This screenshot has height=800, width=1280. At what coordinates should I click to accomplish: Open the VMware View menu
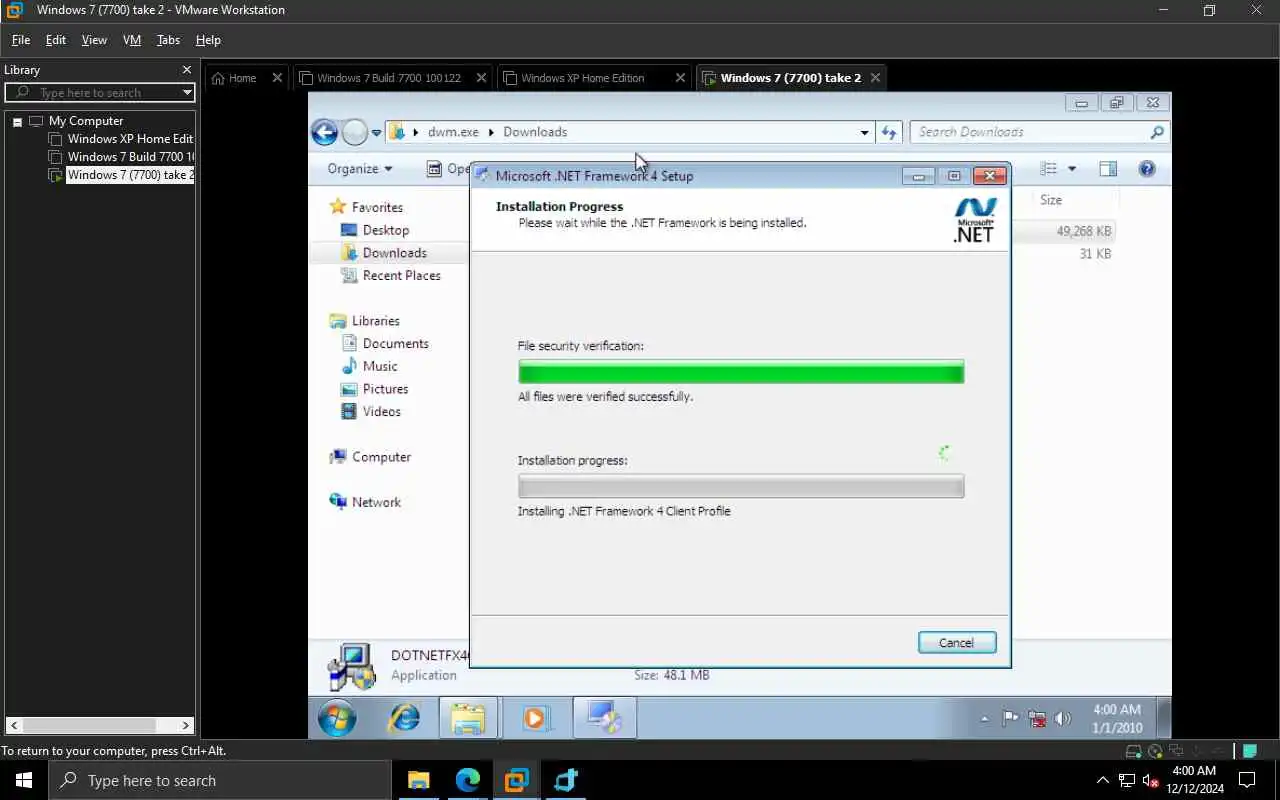pos(94,40)
